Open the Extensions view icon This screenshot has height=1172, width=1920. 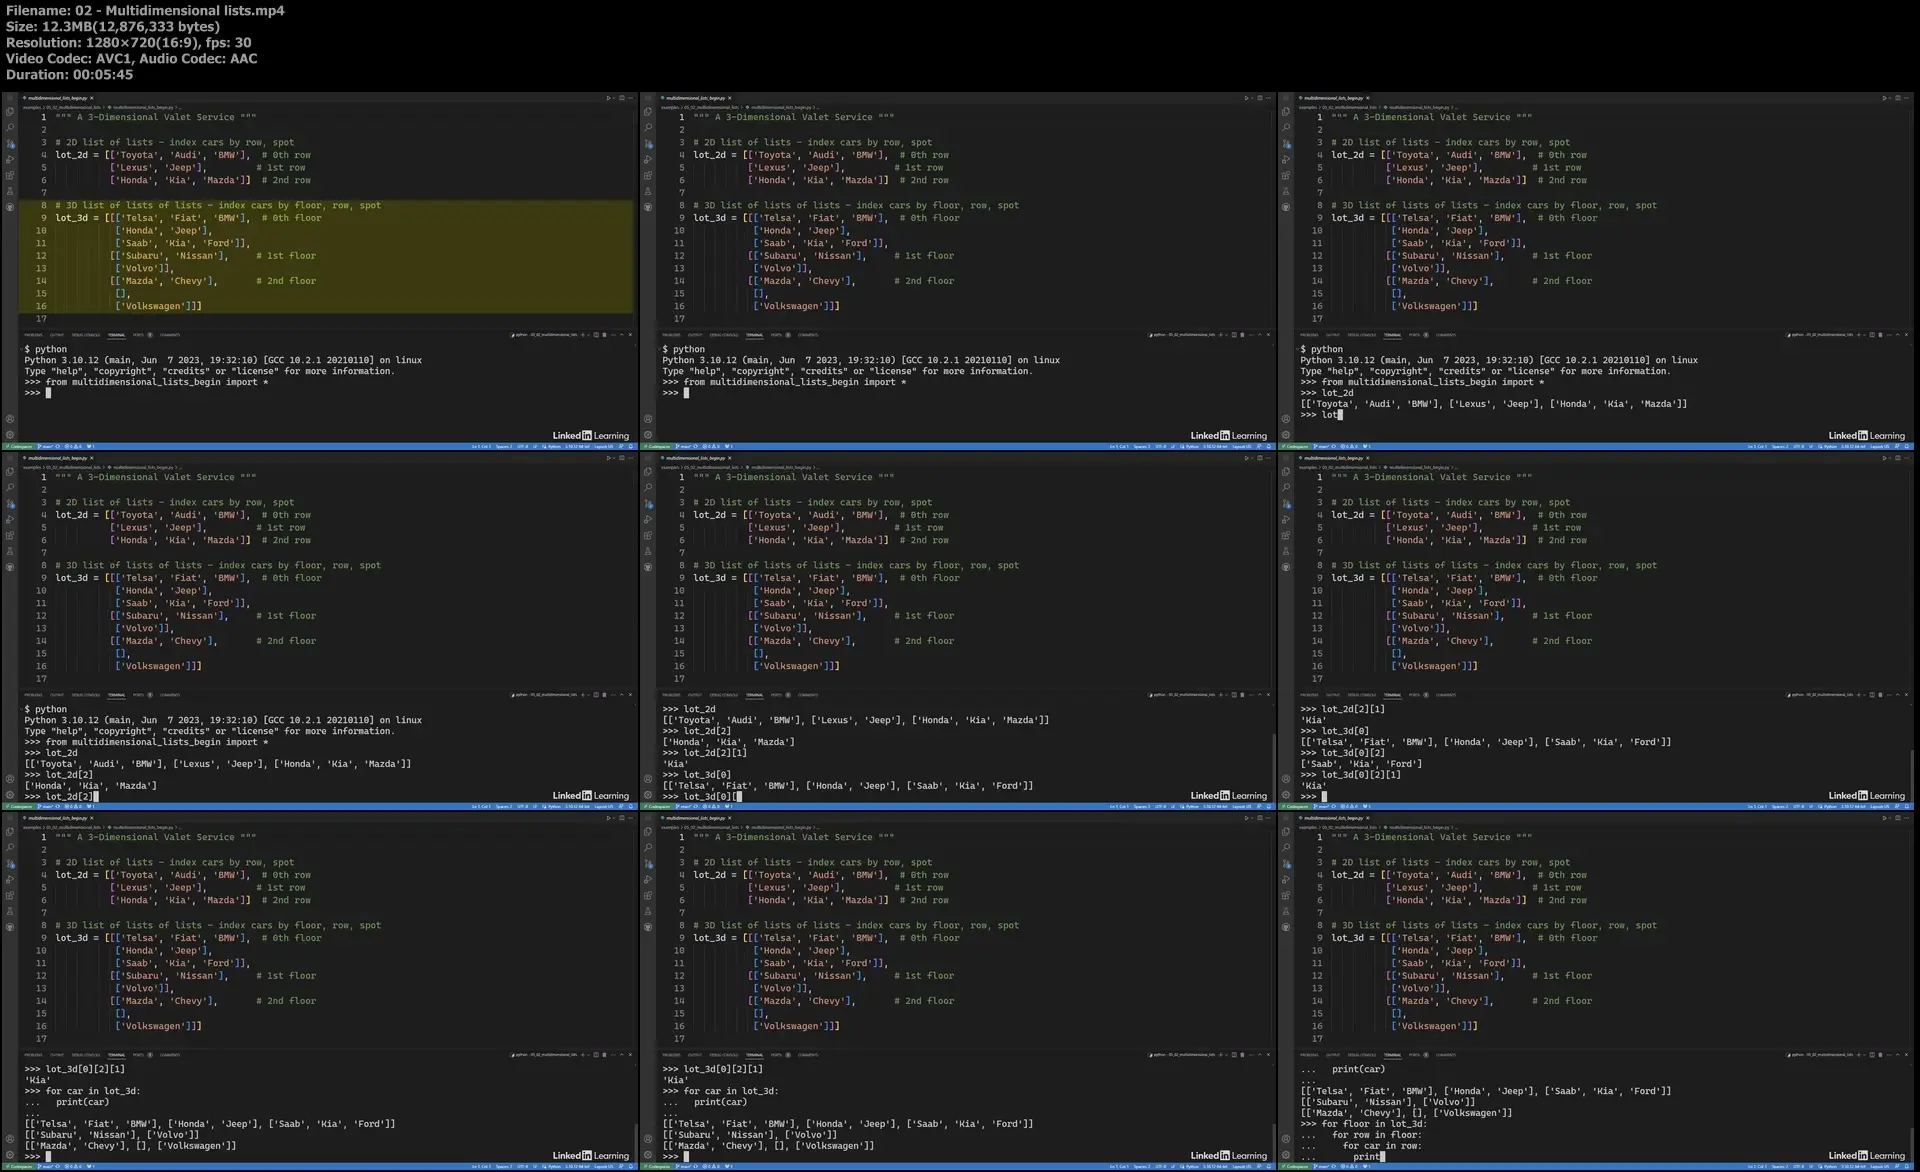tap(11, 173)
